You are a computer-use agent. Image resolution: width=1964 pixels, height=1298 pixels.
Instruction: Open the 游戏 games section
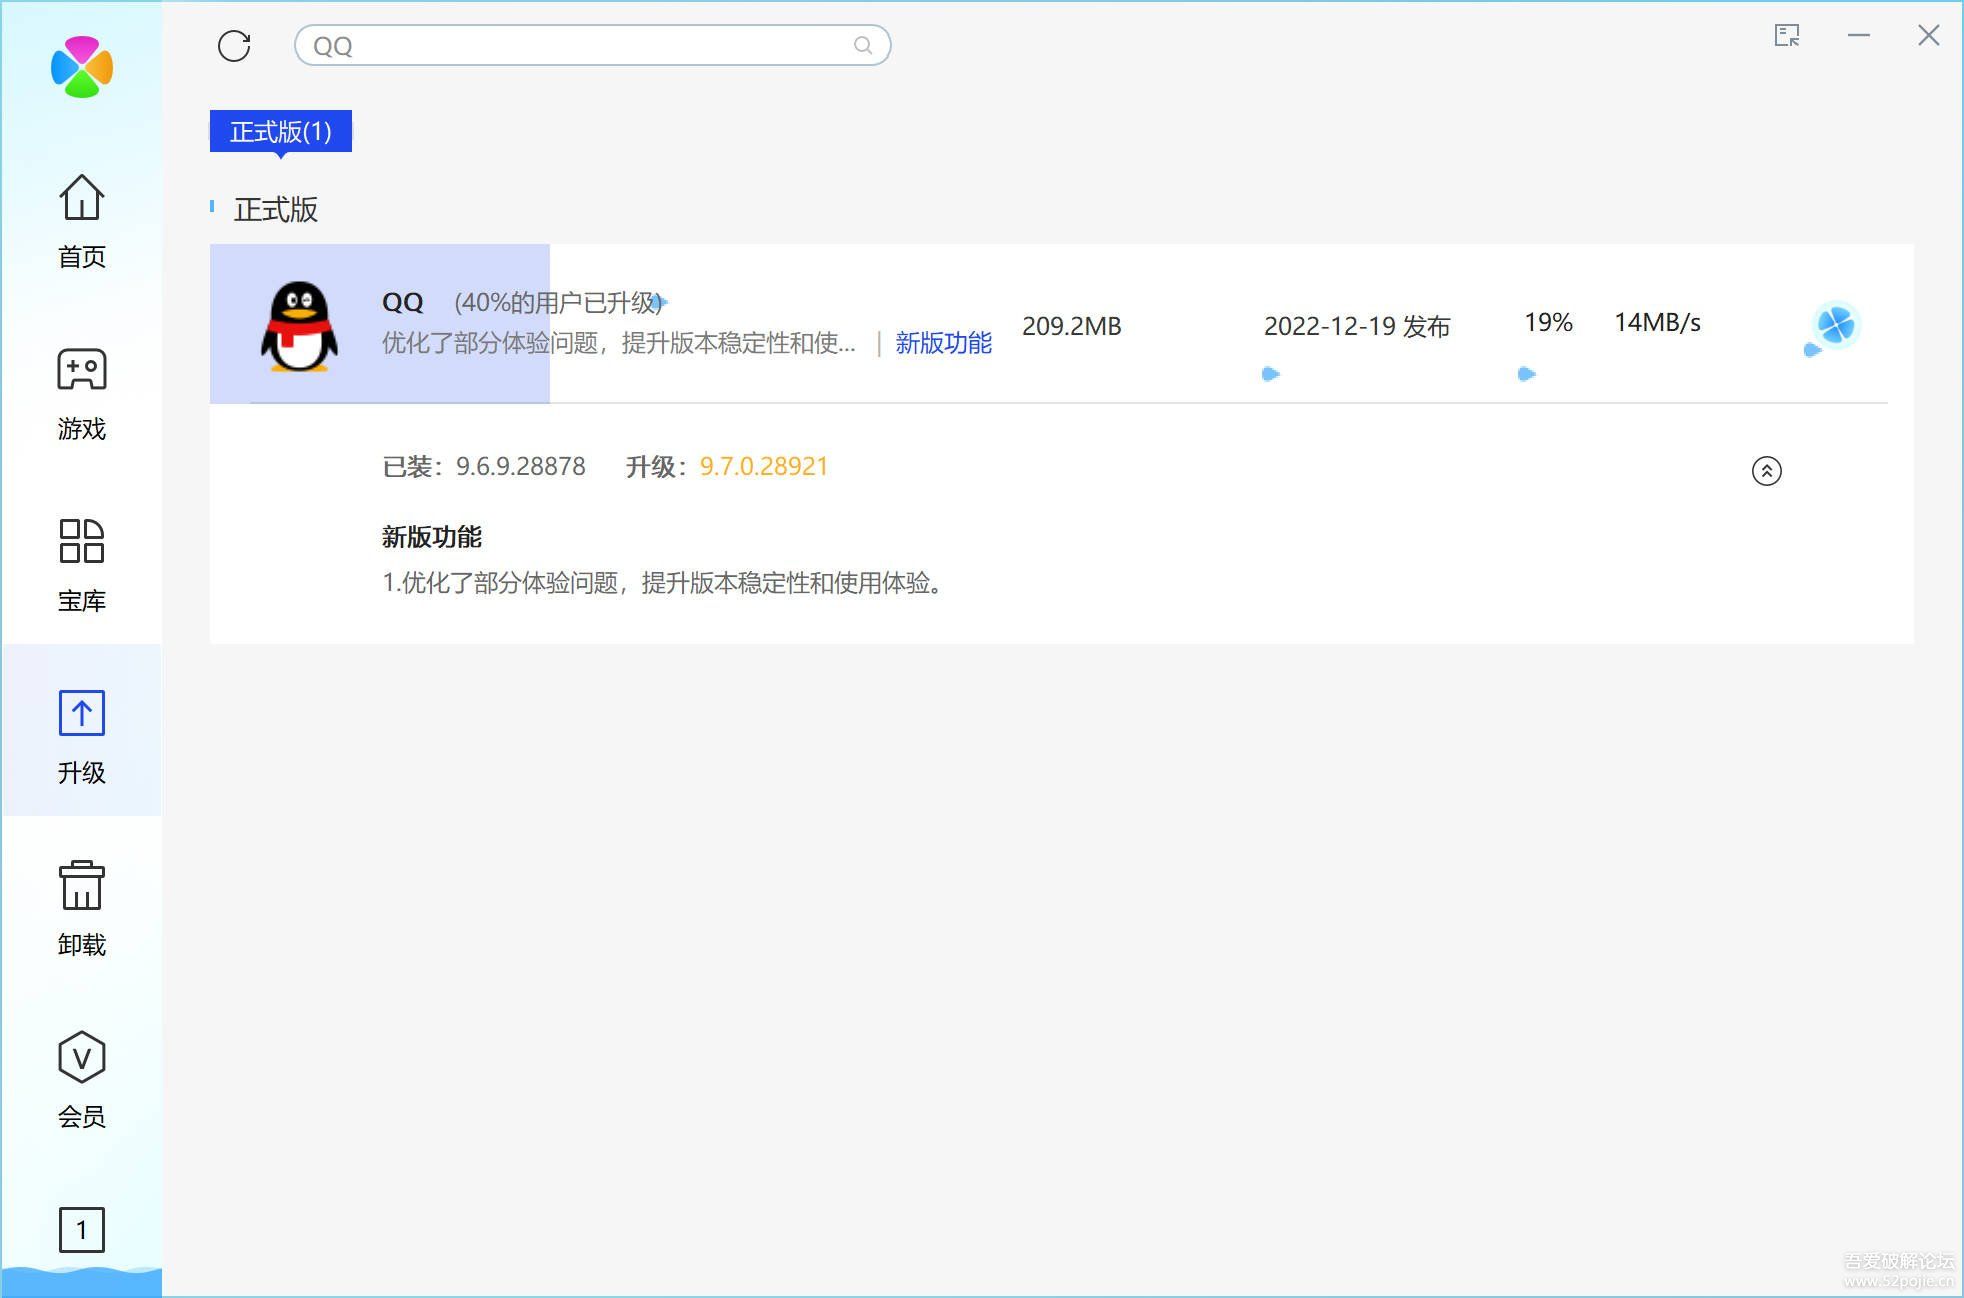(x=82, y=394)
